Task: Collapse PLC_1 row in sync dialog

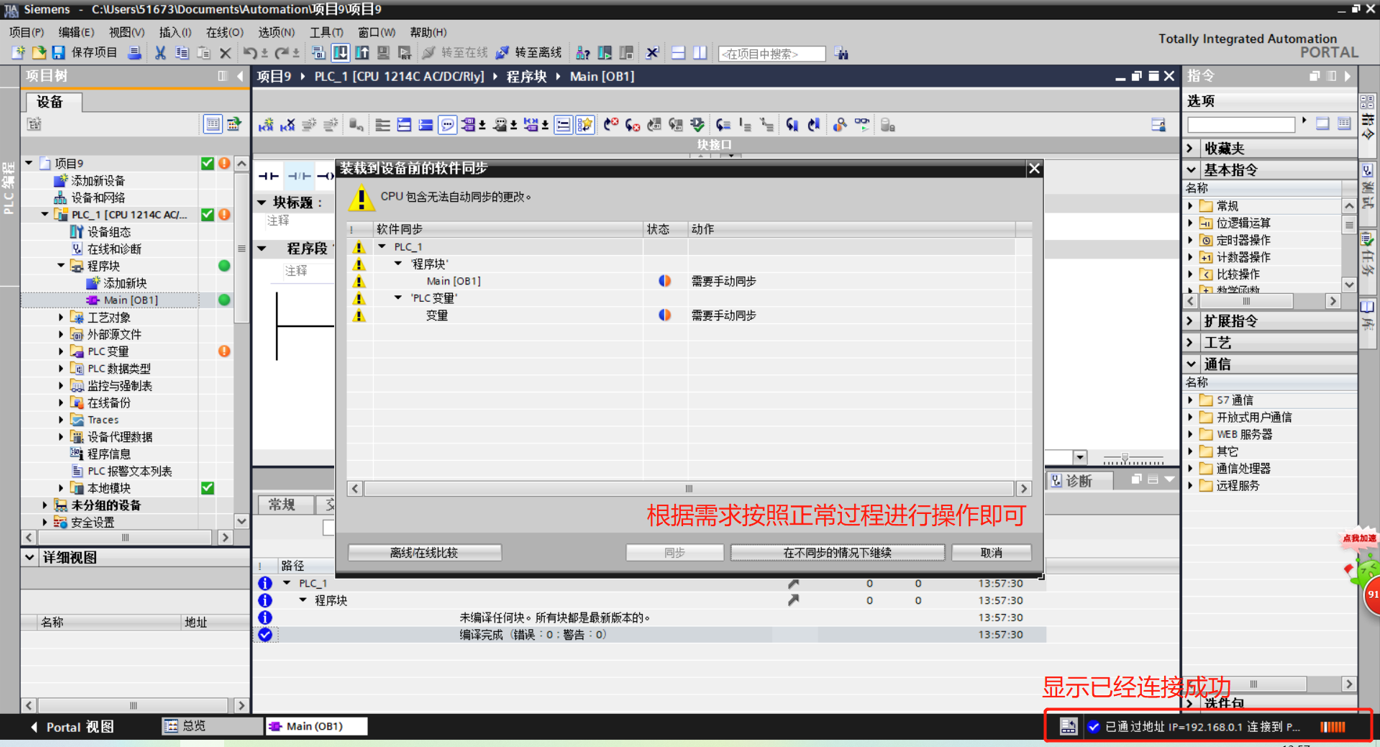Action: 382,247
